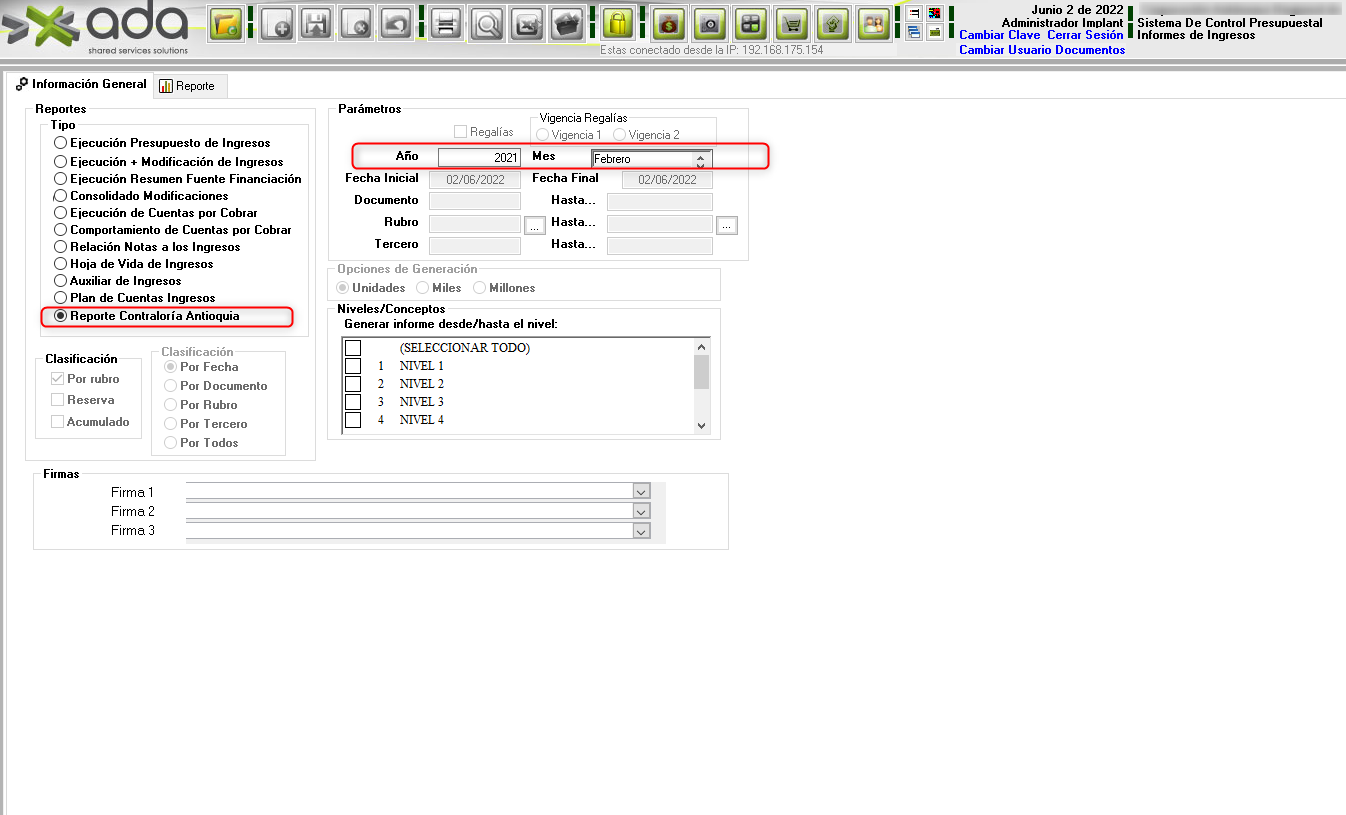The height and width of the screenshot is (815, 1346).
Task: Choose the Auxiliar de Ingresos option
Action: pyautogui.click(x=61, y=281)
